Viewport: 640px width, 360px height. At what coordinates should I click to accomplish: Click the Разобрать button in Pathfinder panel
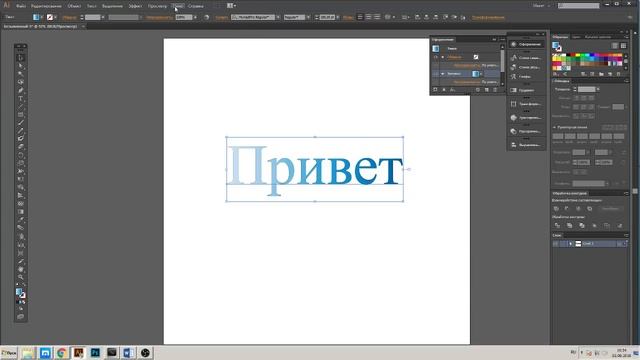pyautogui.click(x=610, y=209)
